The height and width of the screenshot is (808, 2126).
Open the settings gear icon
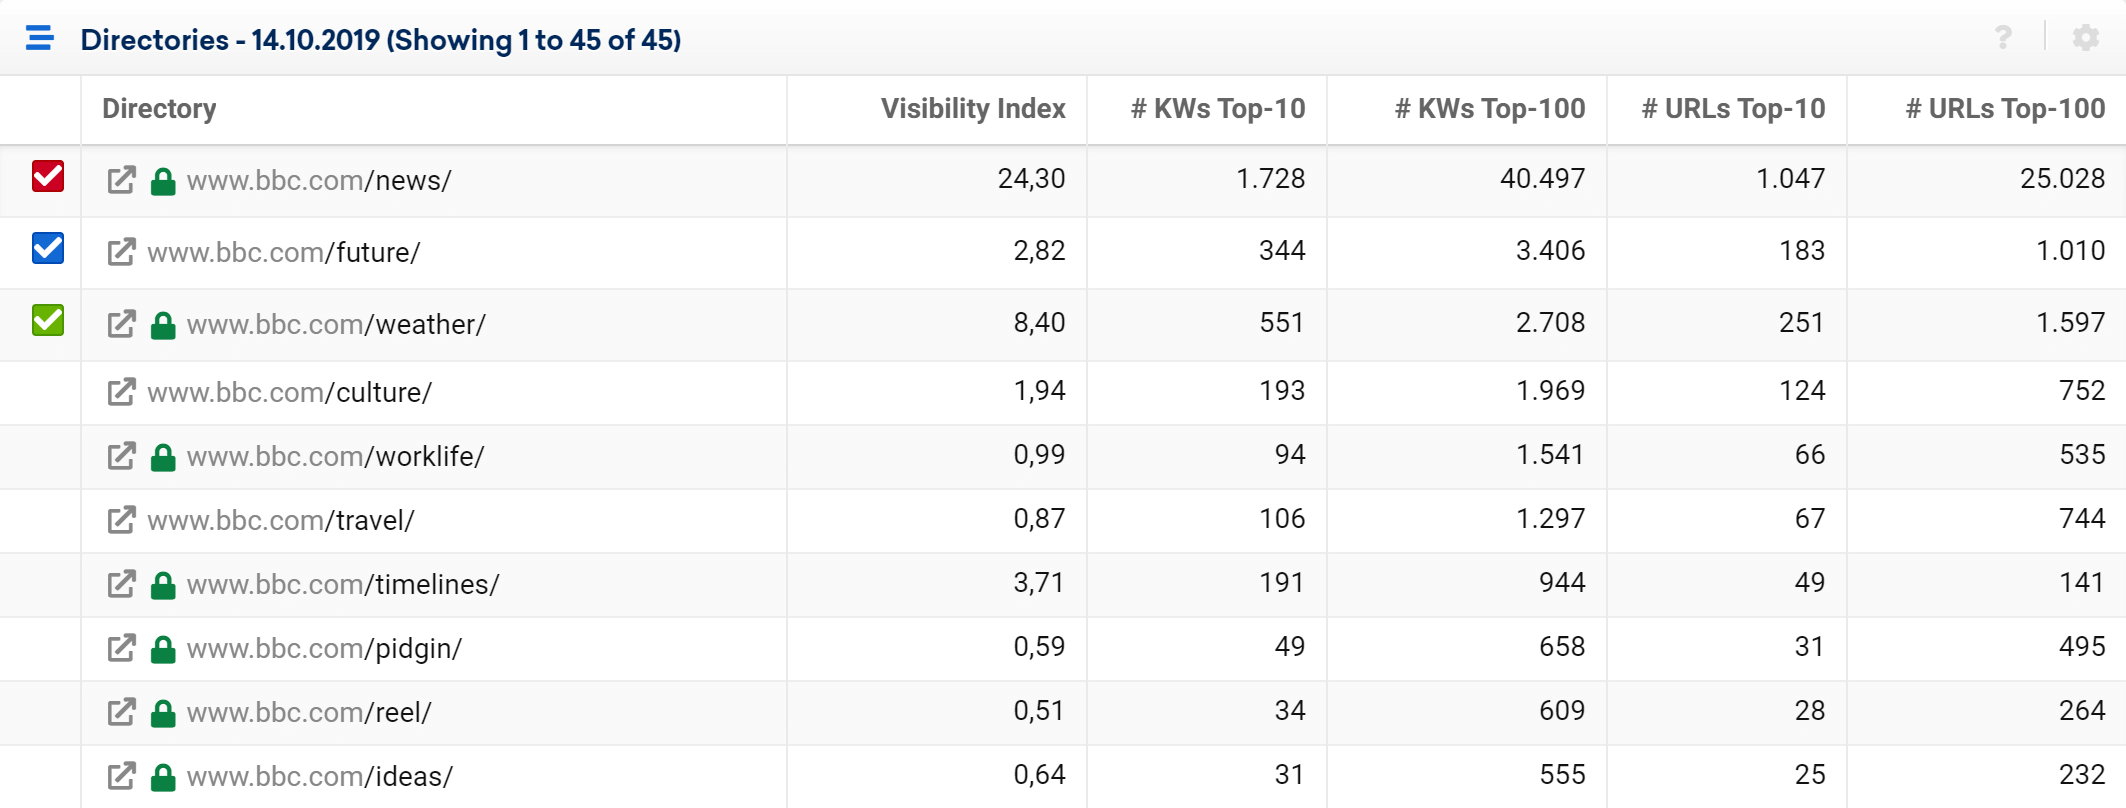click(x=2086, y=38)
